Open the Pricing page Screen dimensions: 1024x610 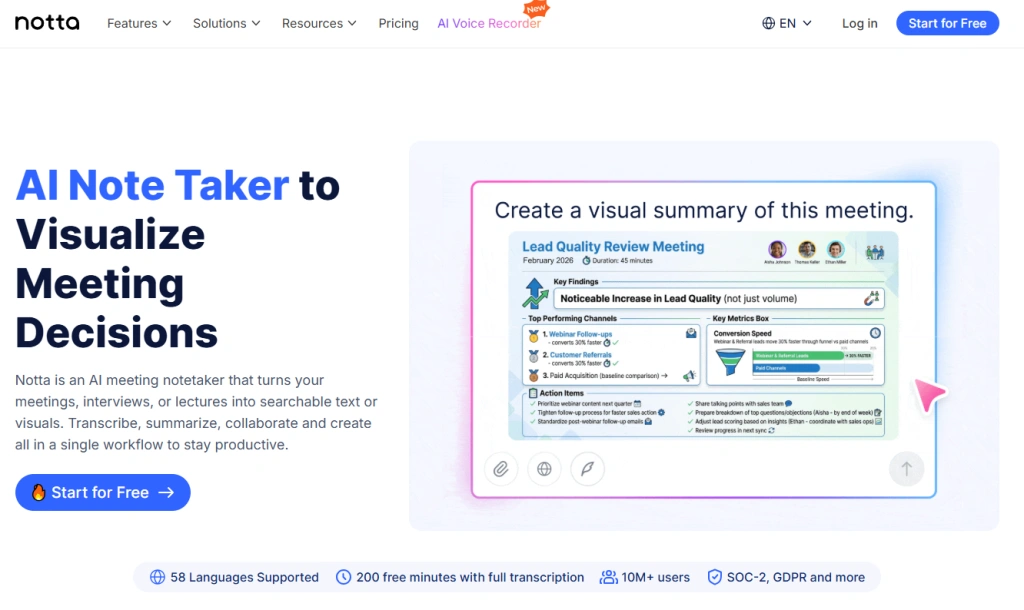[x=398, y=24]
